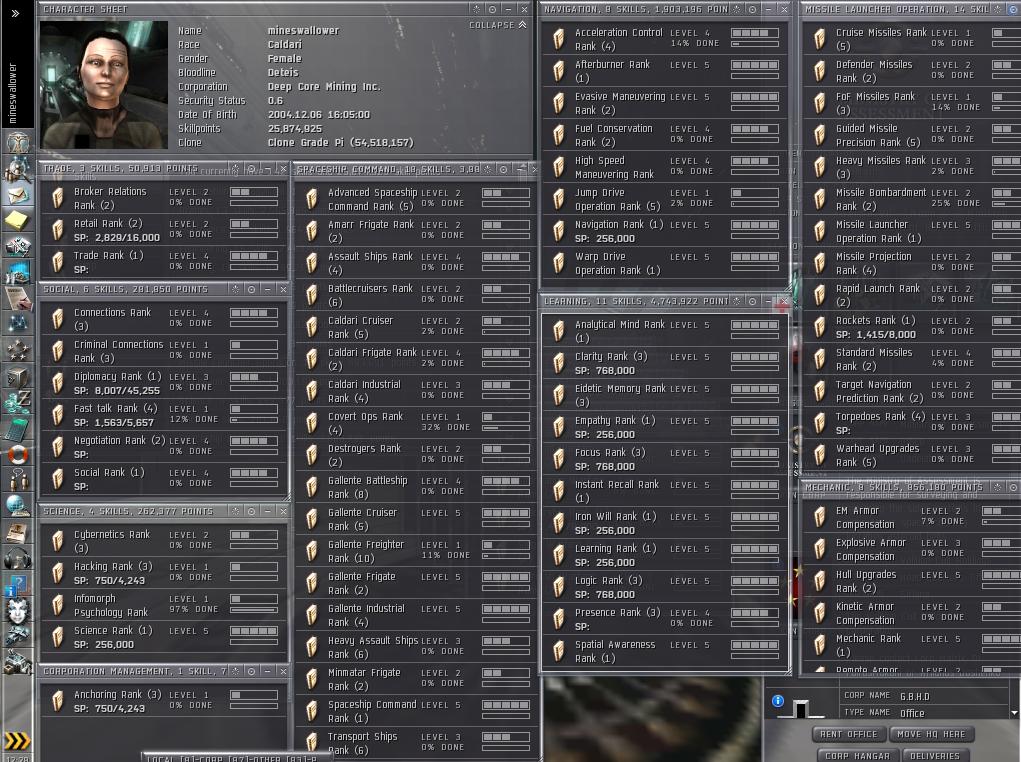Select the Caldari Cruiser skill row
Image resolution: width=1021 pixels, height=762 pixels.
point(415,327)
